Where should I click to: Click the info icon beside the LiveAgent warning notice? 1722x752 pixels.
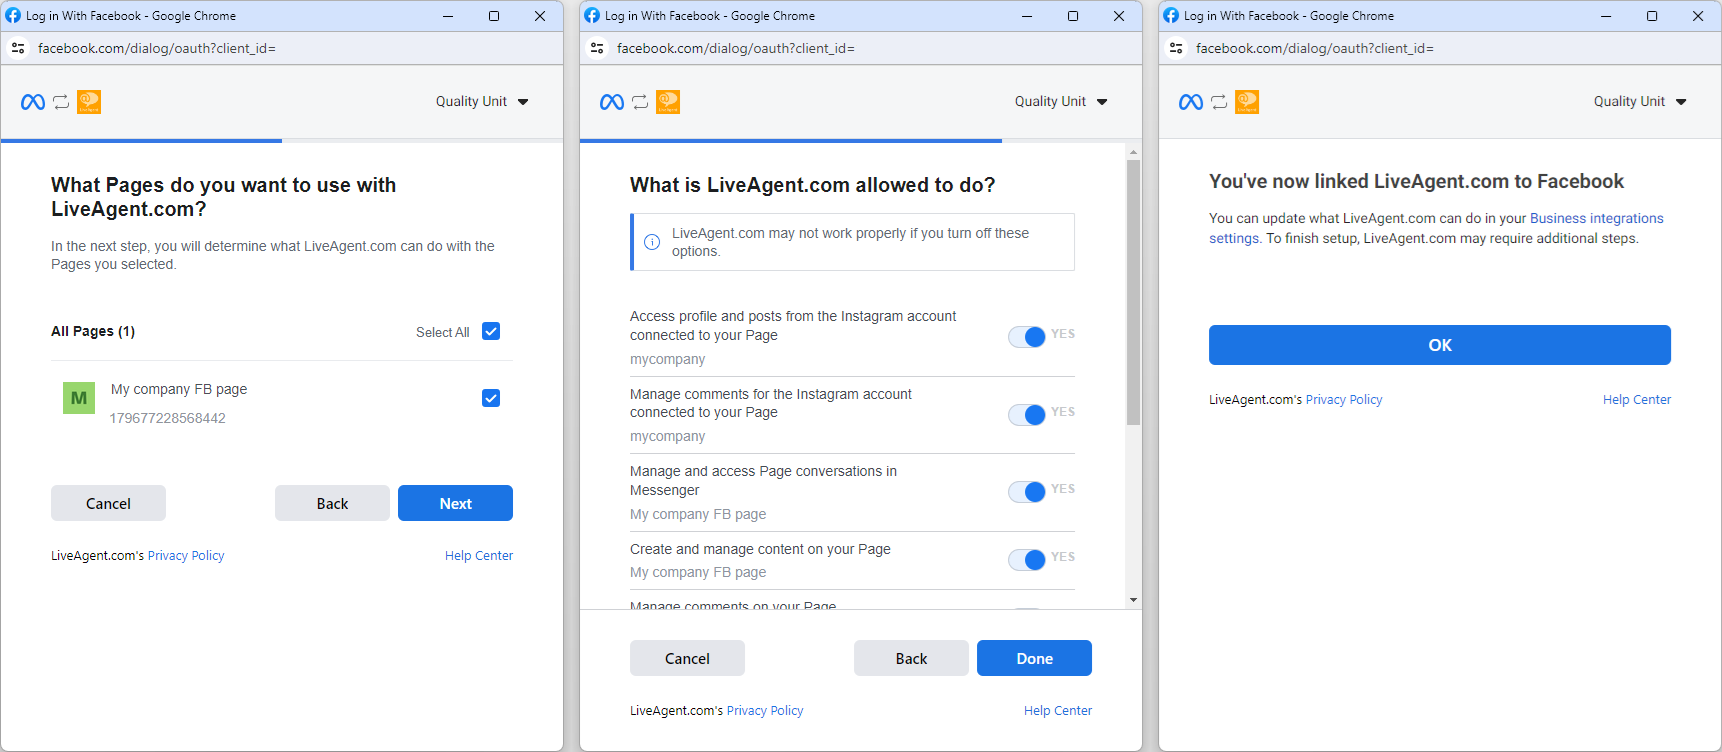click(652, 242)
